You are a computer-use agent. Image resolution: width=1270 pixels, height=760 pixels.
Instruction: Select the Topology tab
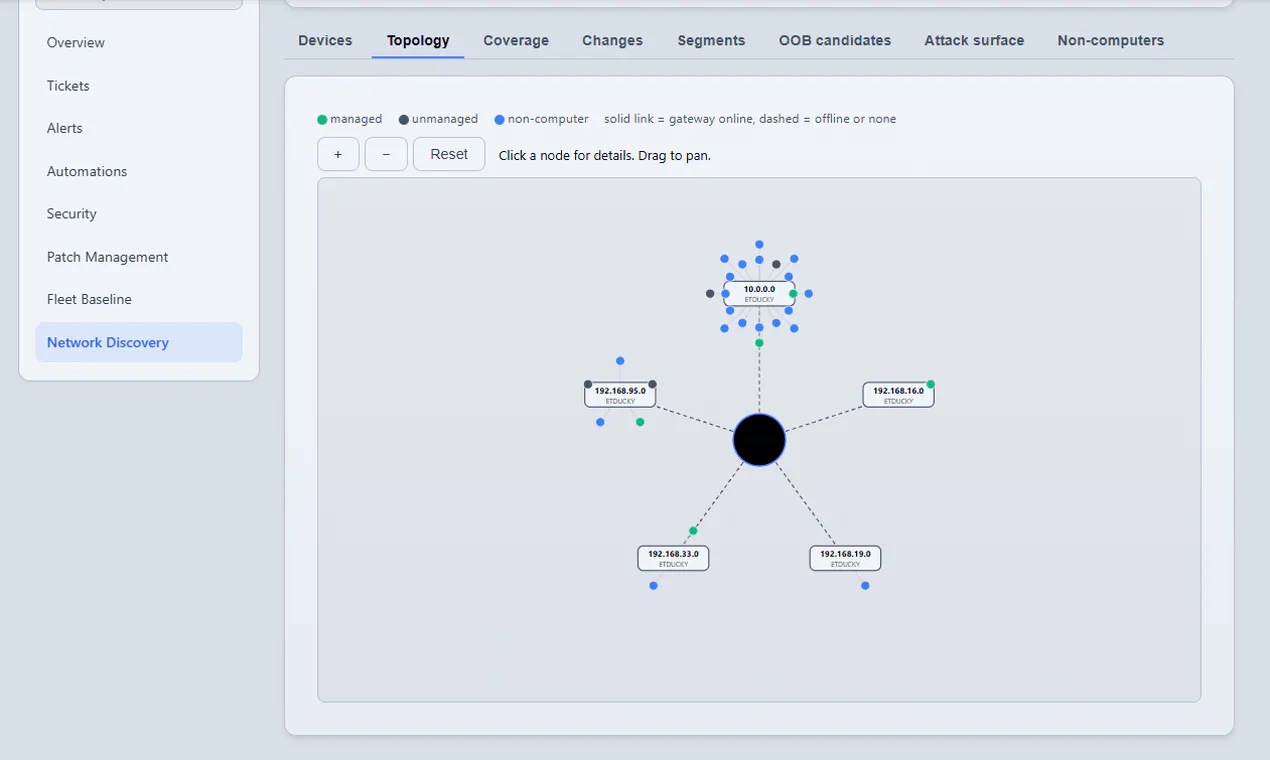(x=418, y=41)
